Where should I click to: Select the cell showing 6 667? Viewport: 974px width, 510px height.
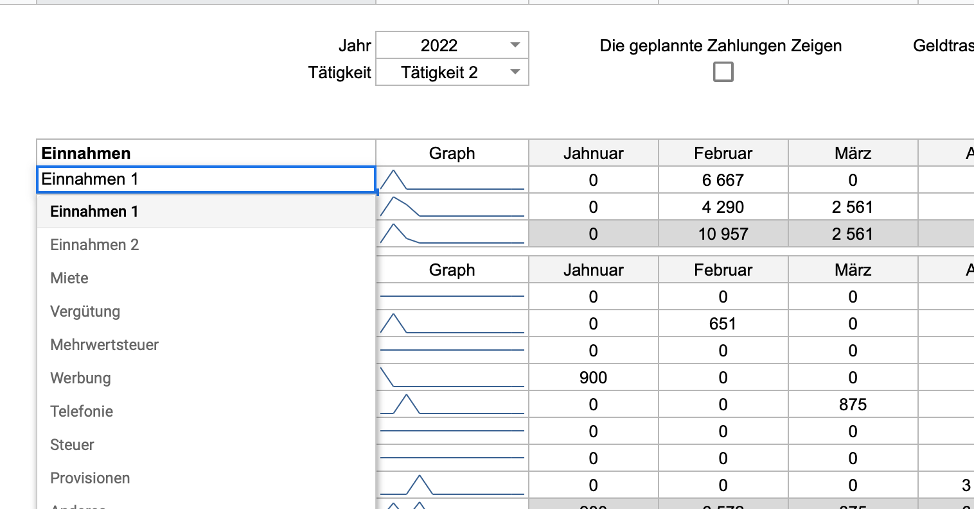point(723,180)
